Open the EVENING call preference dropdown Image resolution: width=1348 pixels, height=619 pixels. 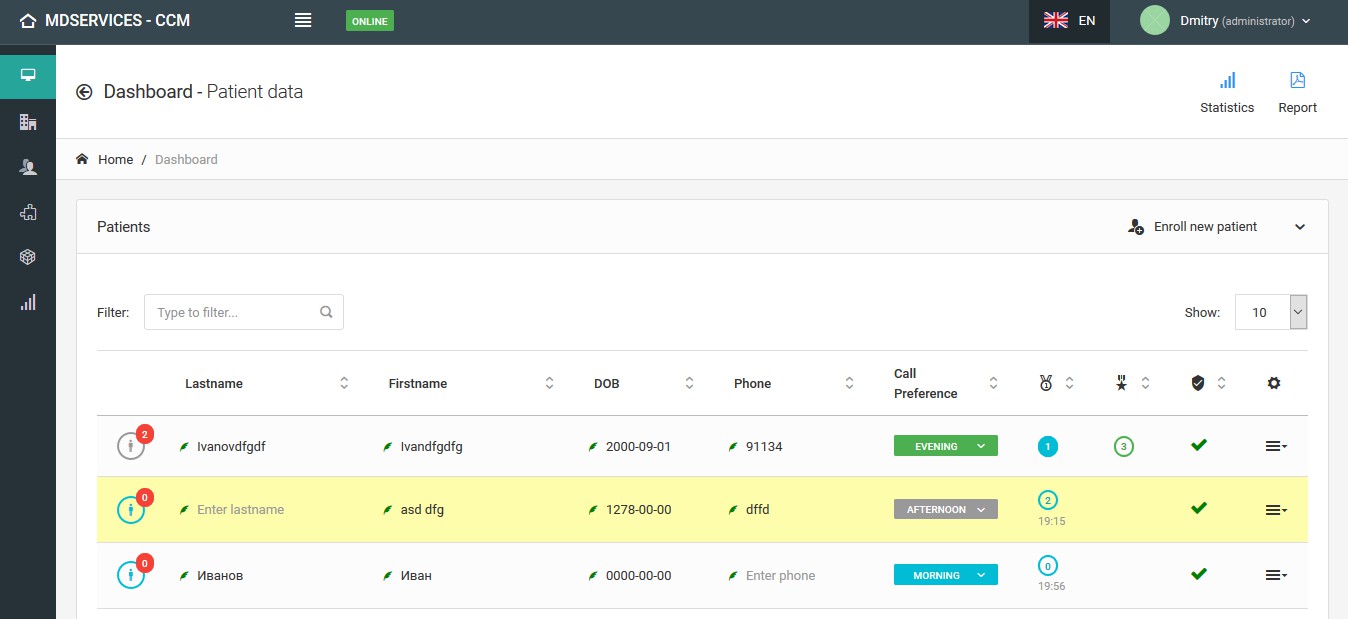946,446
